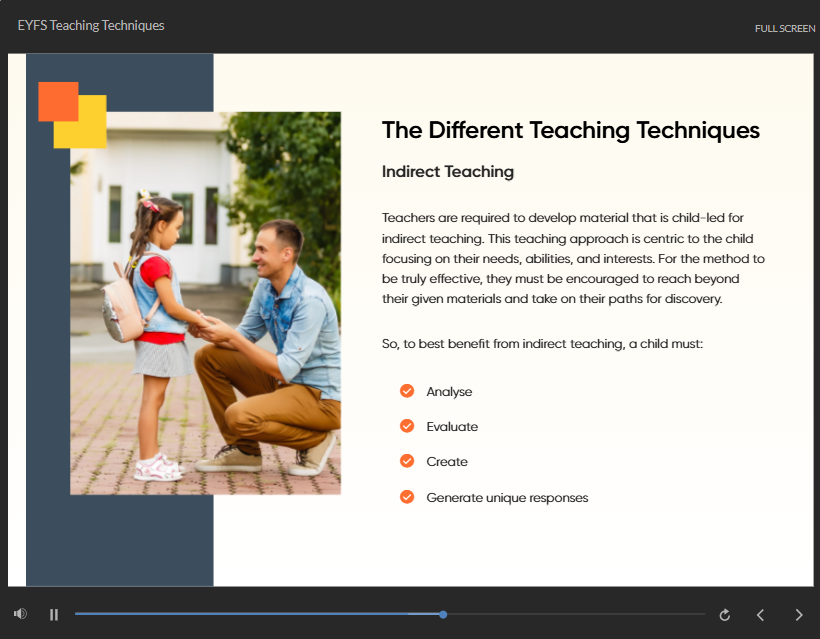Seek to the unplayed end of timeline

pos(690,614)
